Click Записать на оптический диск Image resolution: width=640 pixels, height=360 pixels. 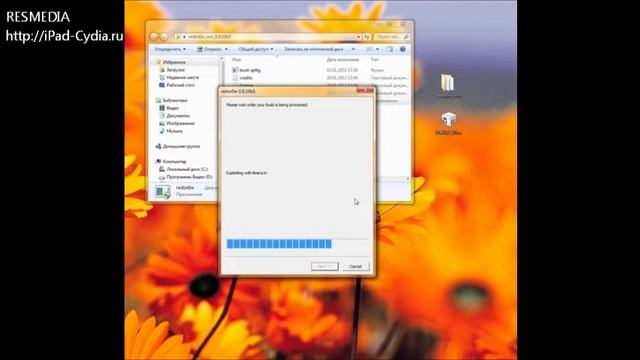(314, 49)
